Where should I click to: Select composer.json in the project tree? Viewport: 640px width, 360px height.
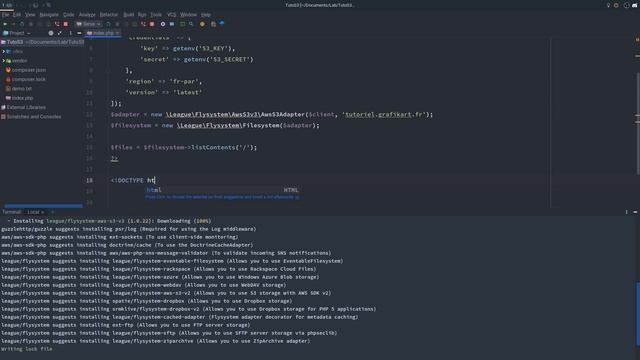(26, 70)
